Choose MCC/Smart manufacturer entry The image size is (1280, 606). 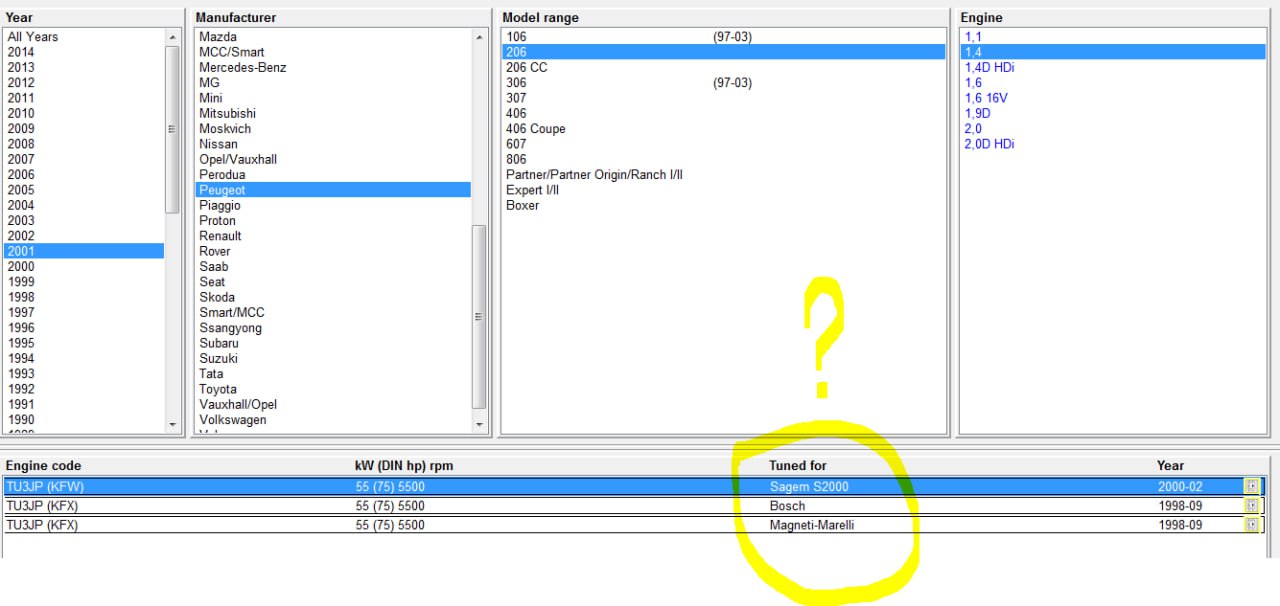click(x=232, y=52)
